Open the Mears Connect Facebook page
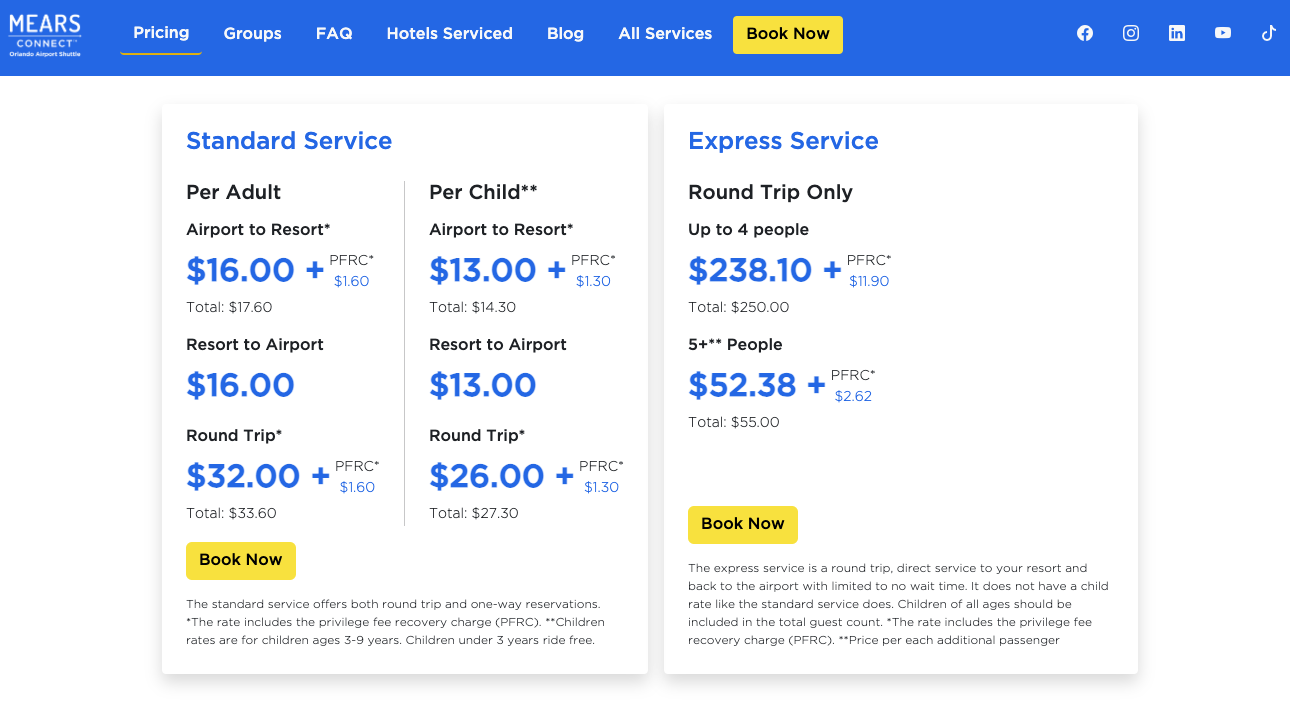 tap(1085, 33)
